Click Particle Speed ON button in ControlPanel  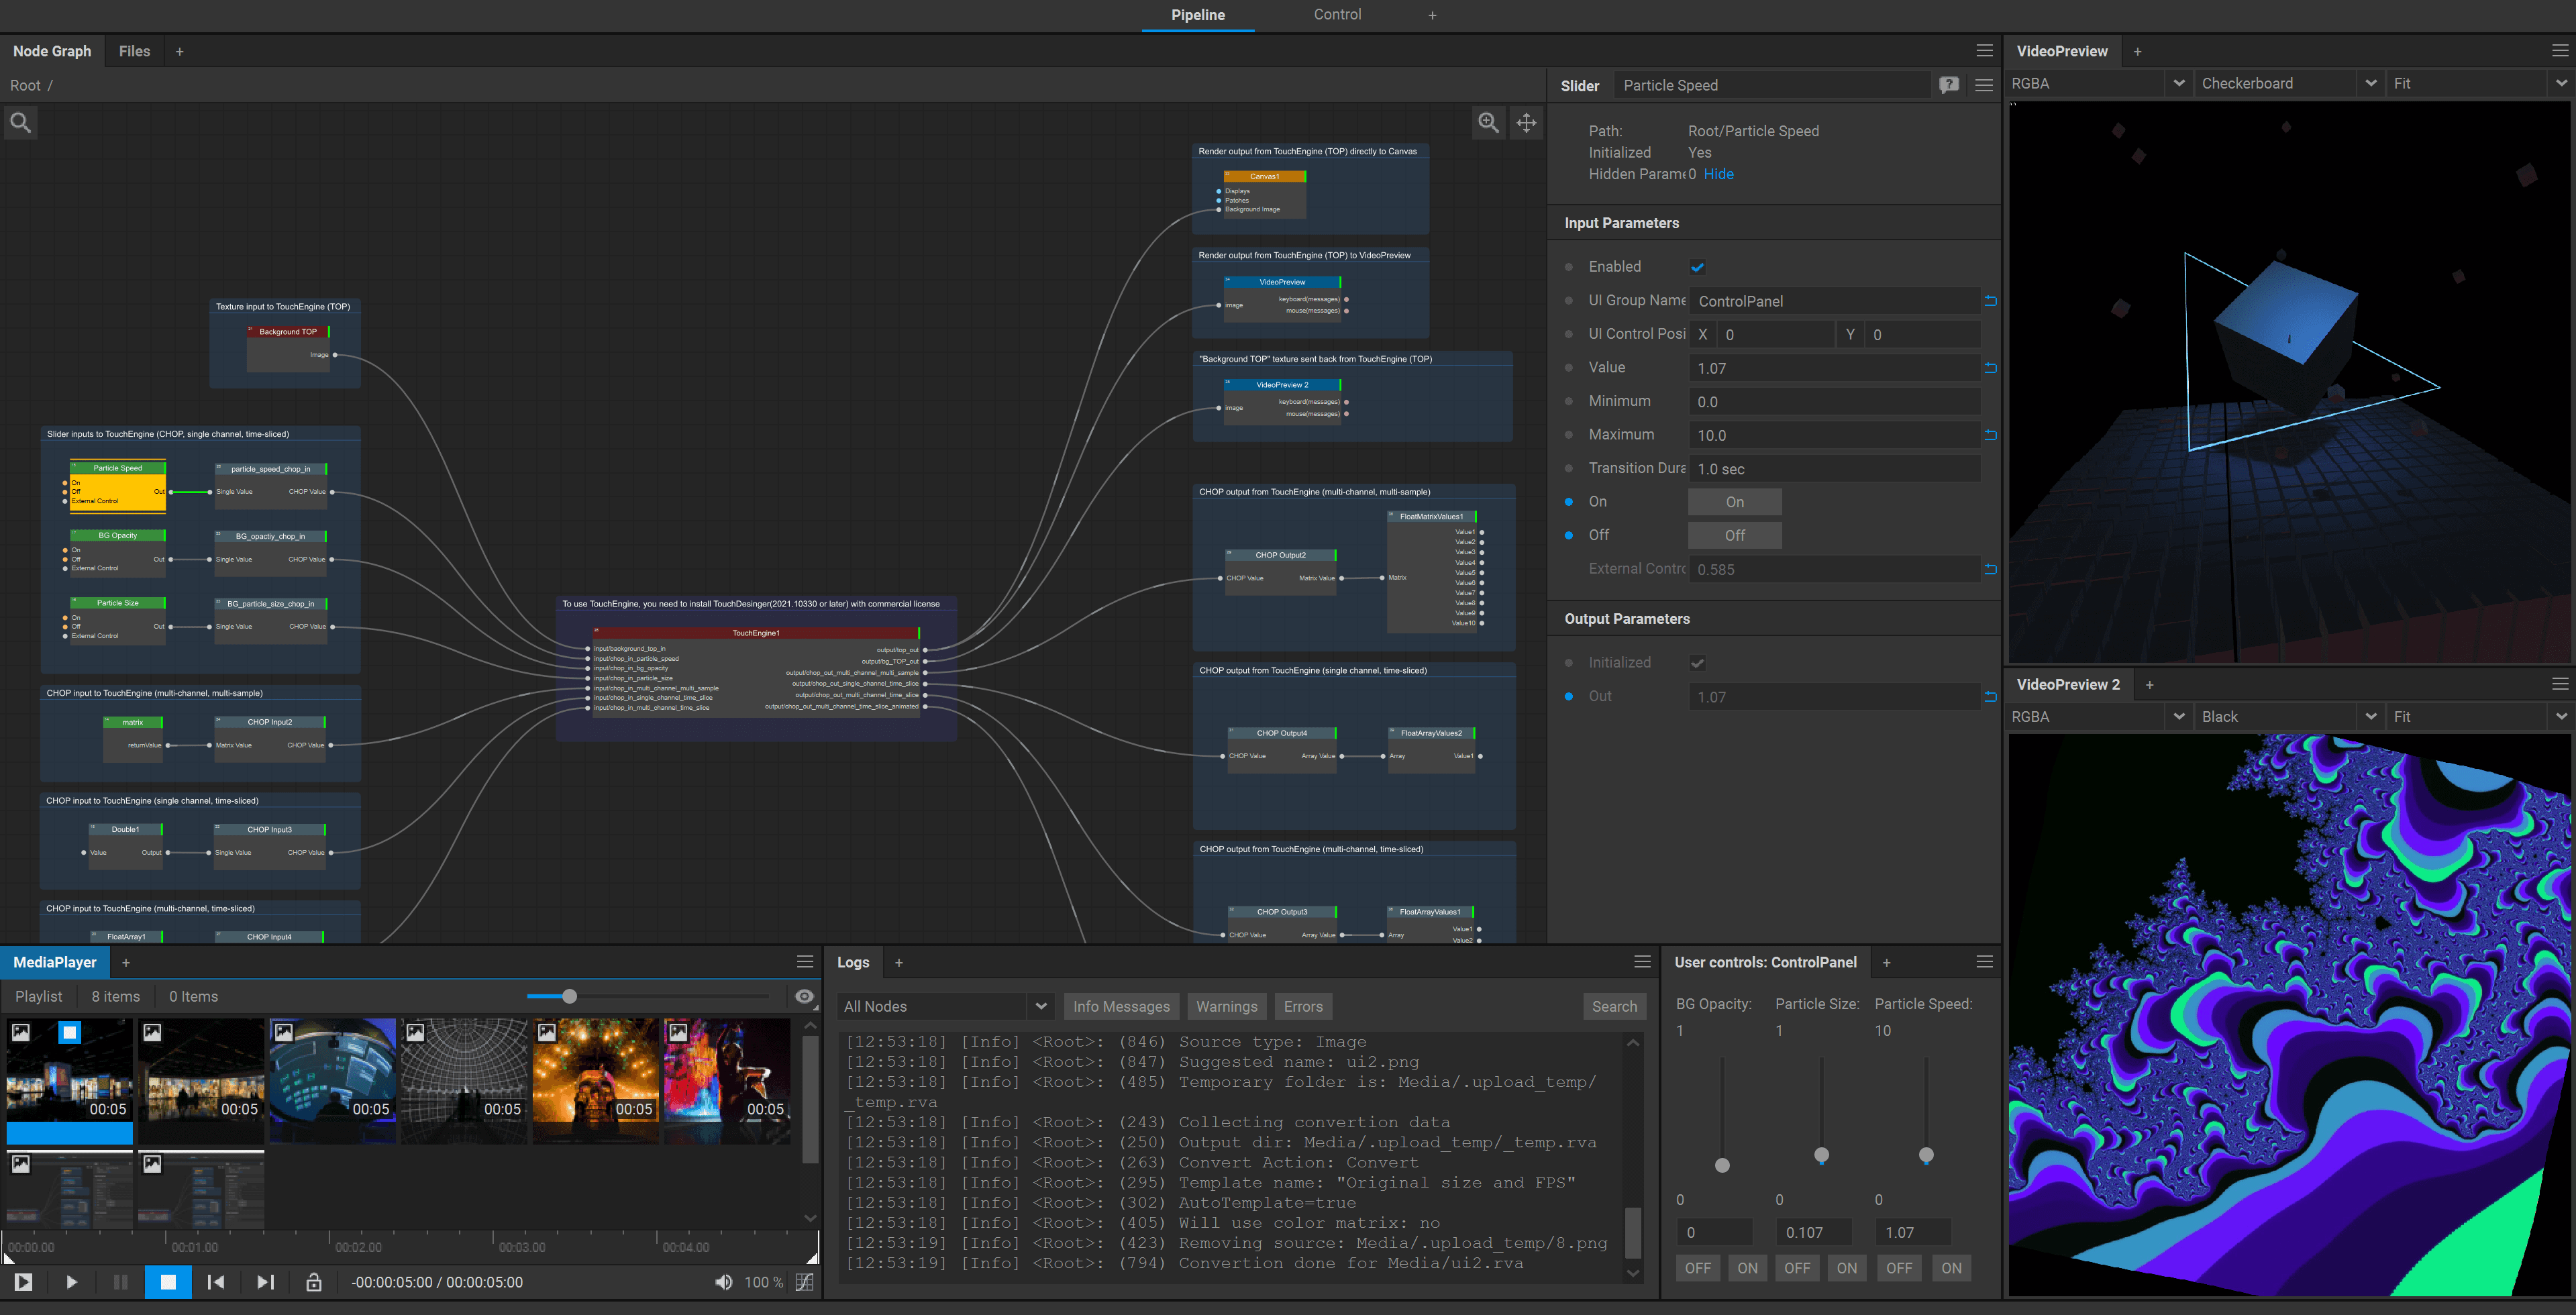(1951, 1268)
